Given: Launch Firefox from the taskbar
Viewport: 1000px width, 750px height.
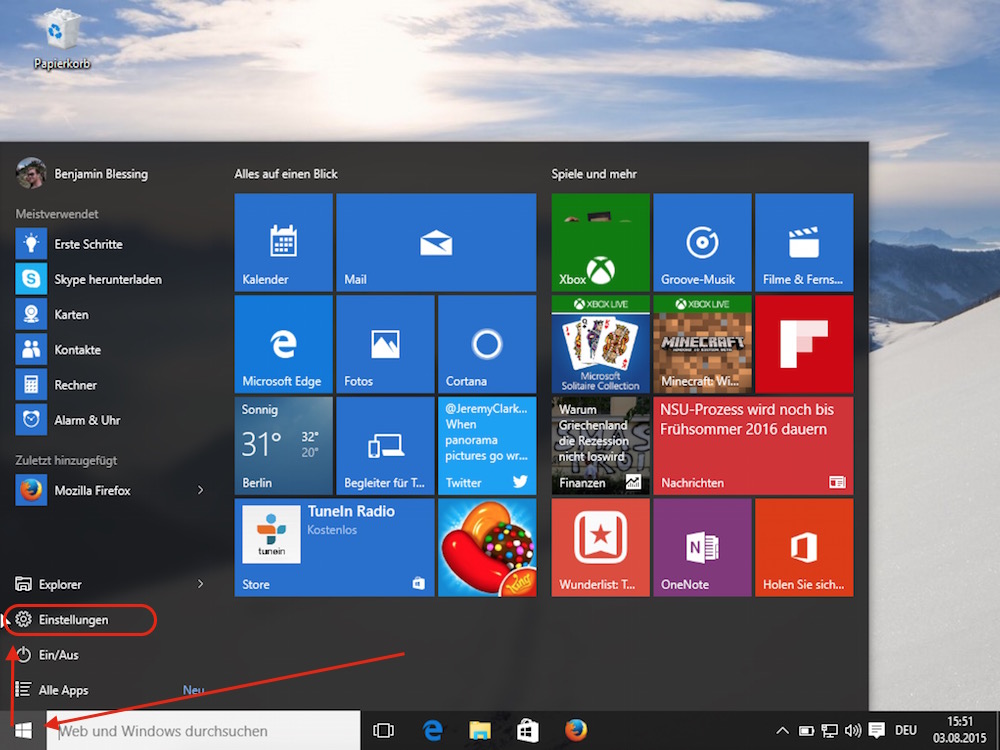Looking at the screenshot, I should pyautogui.click(x=576, y=730).
